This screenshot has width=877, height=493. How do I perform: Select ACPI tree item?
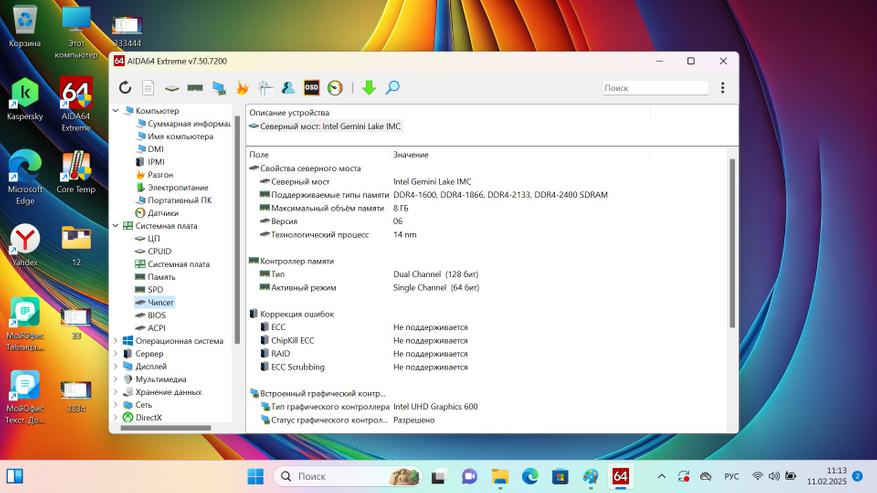(x=150, y=328)
